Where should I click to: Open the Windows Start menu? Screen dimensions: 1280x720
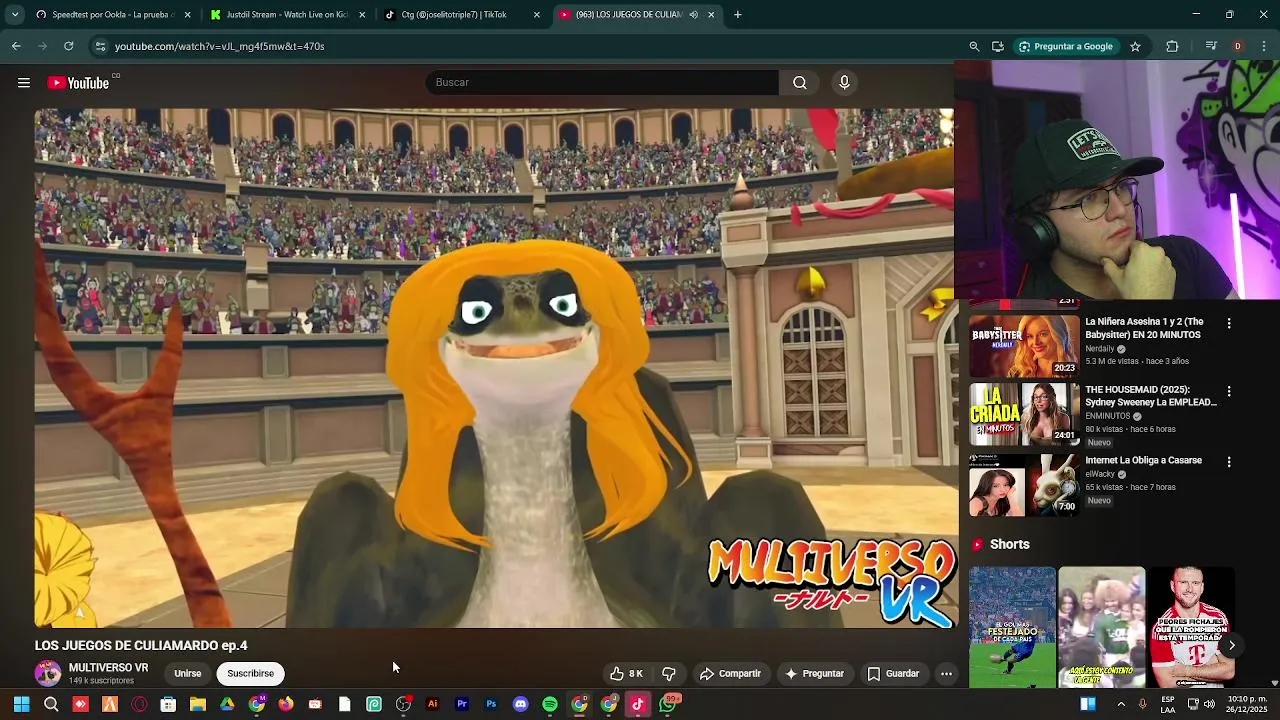(21, 704)
